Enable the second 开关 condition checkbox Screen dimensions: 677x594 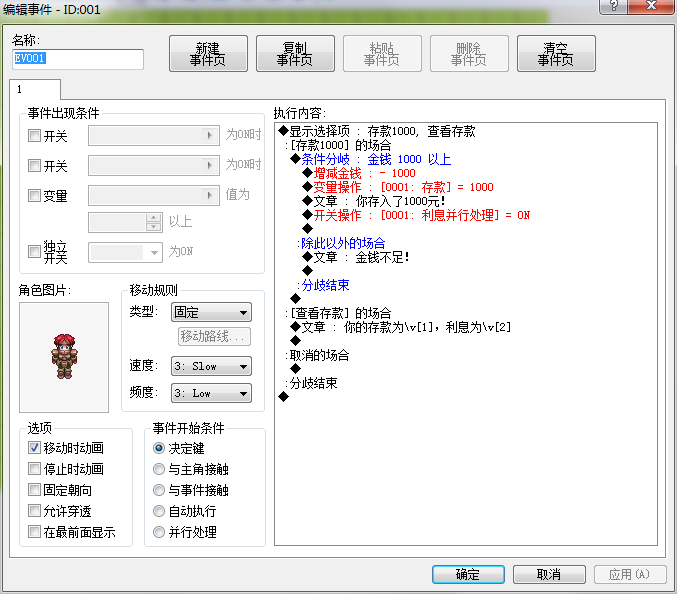tap(34, 166)
